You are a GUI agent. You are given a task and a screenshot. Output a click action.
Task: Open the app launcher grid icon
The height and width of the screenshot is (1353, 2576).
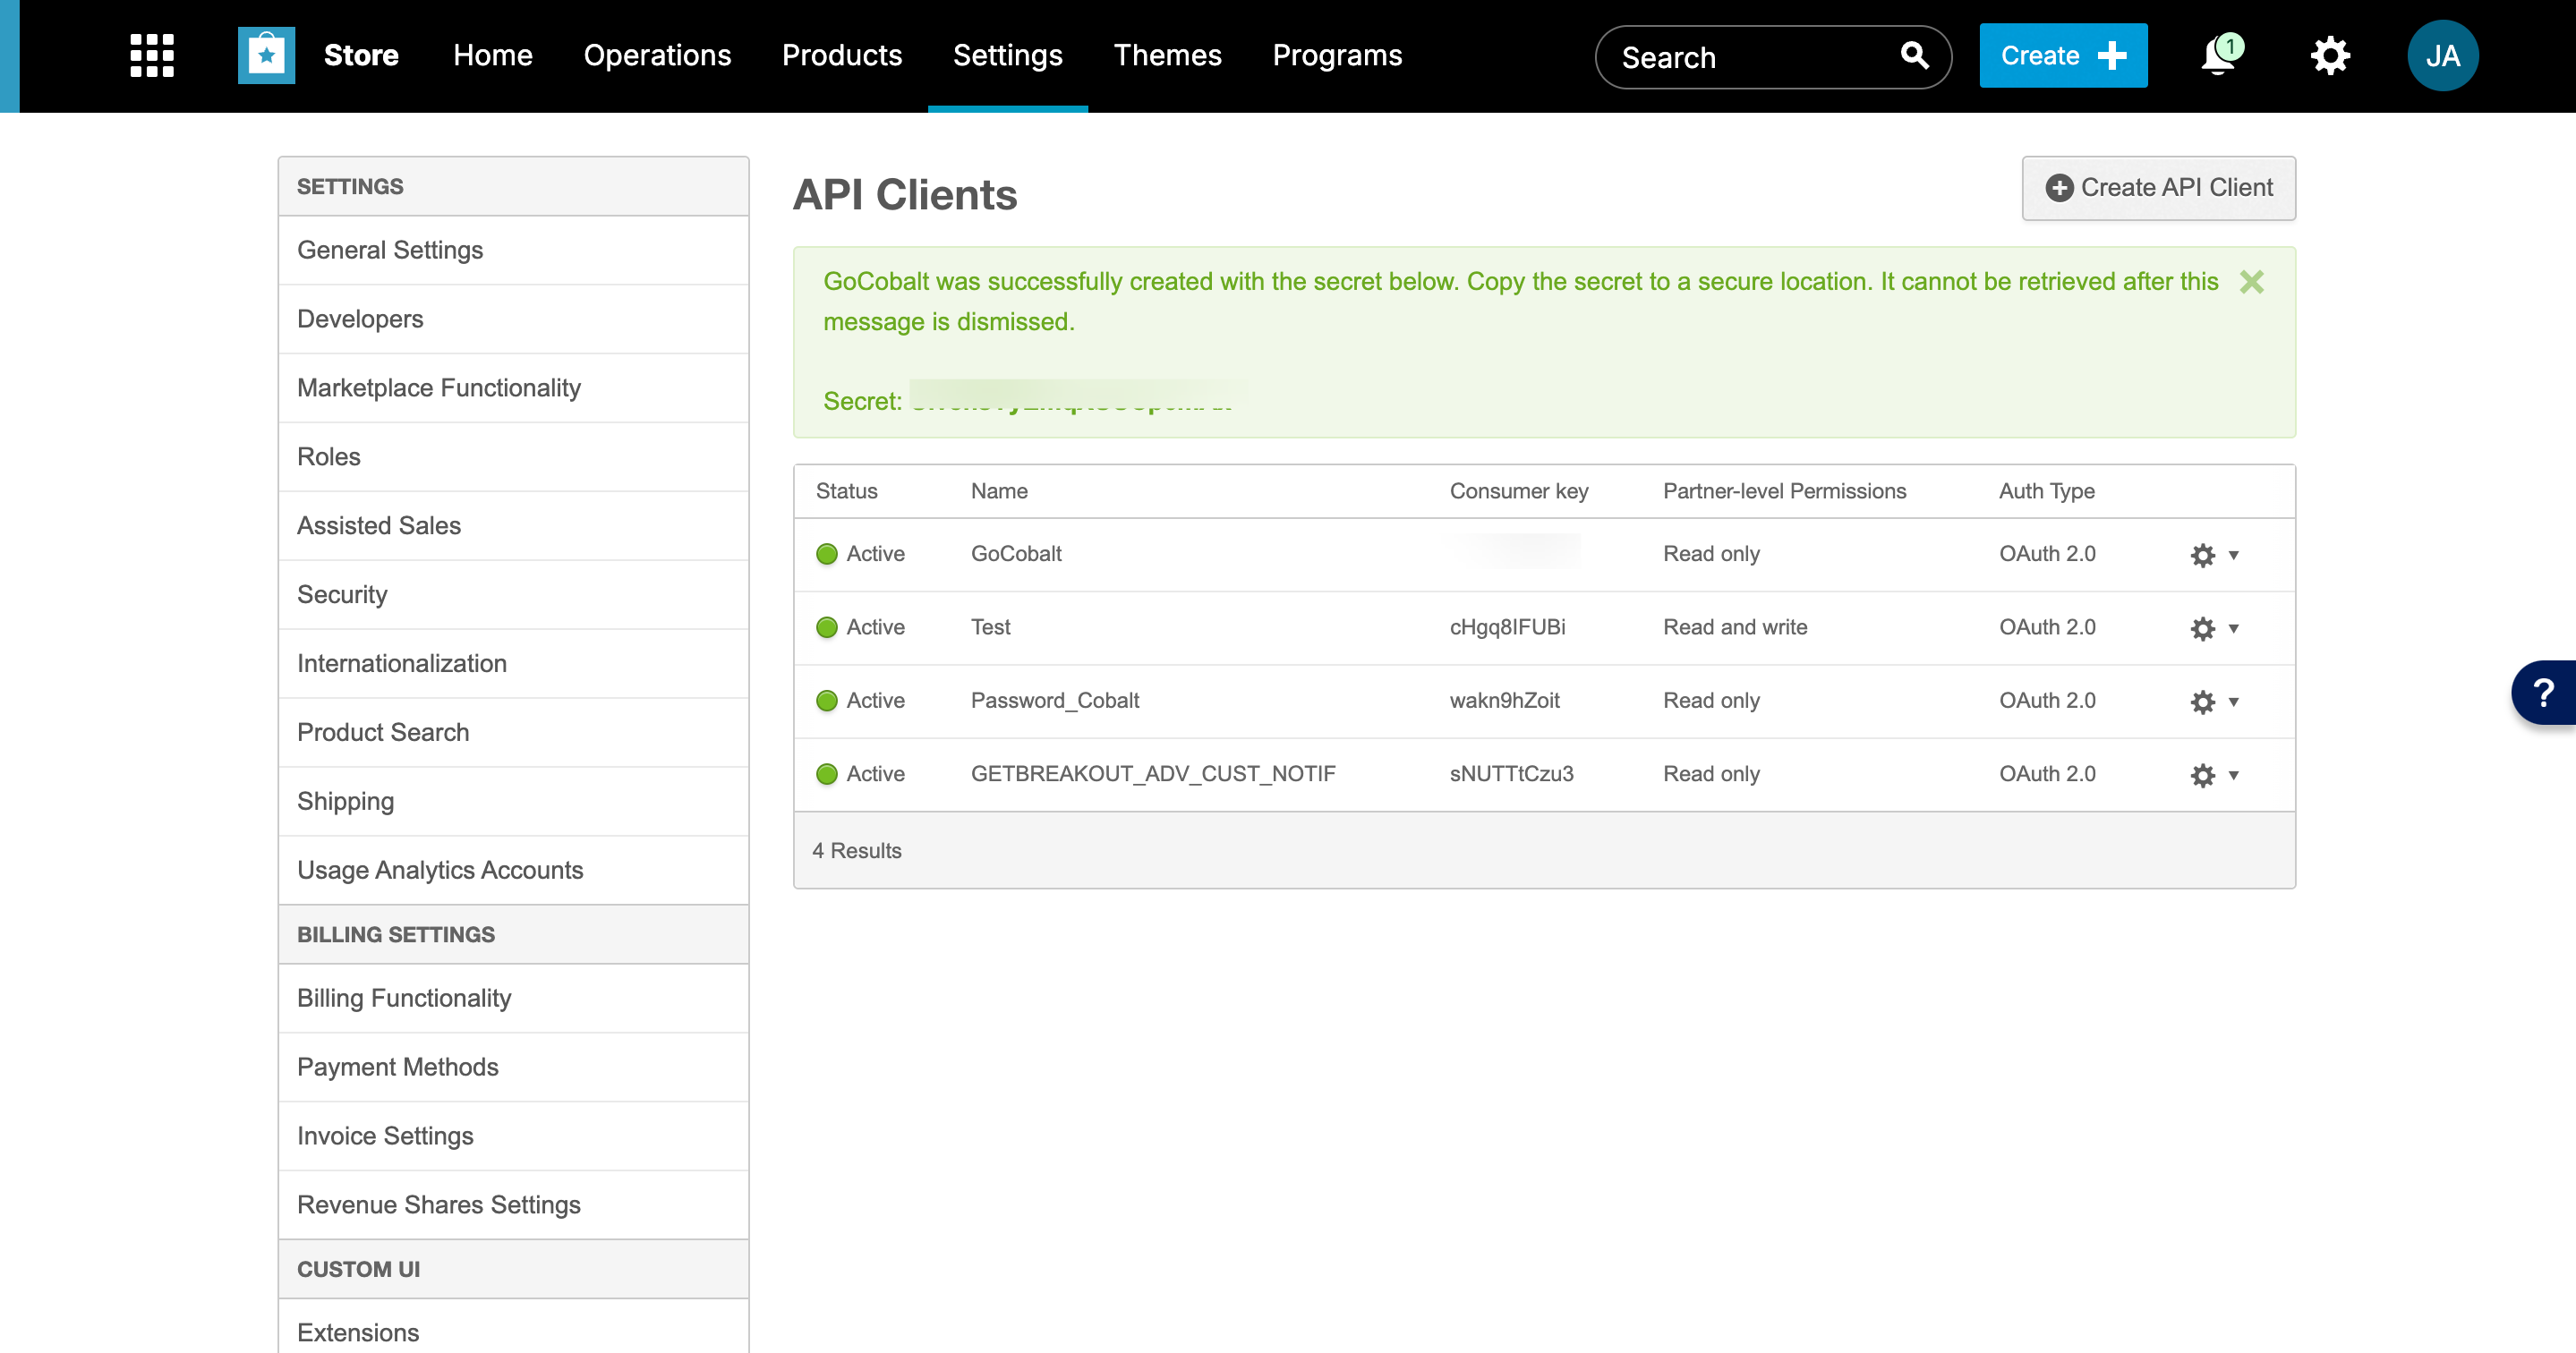point(152,55)
